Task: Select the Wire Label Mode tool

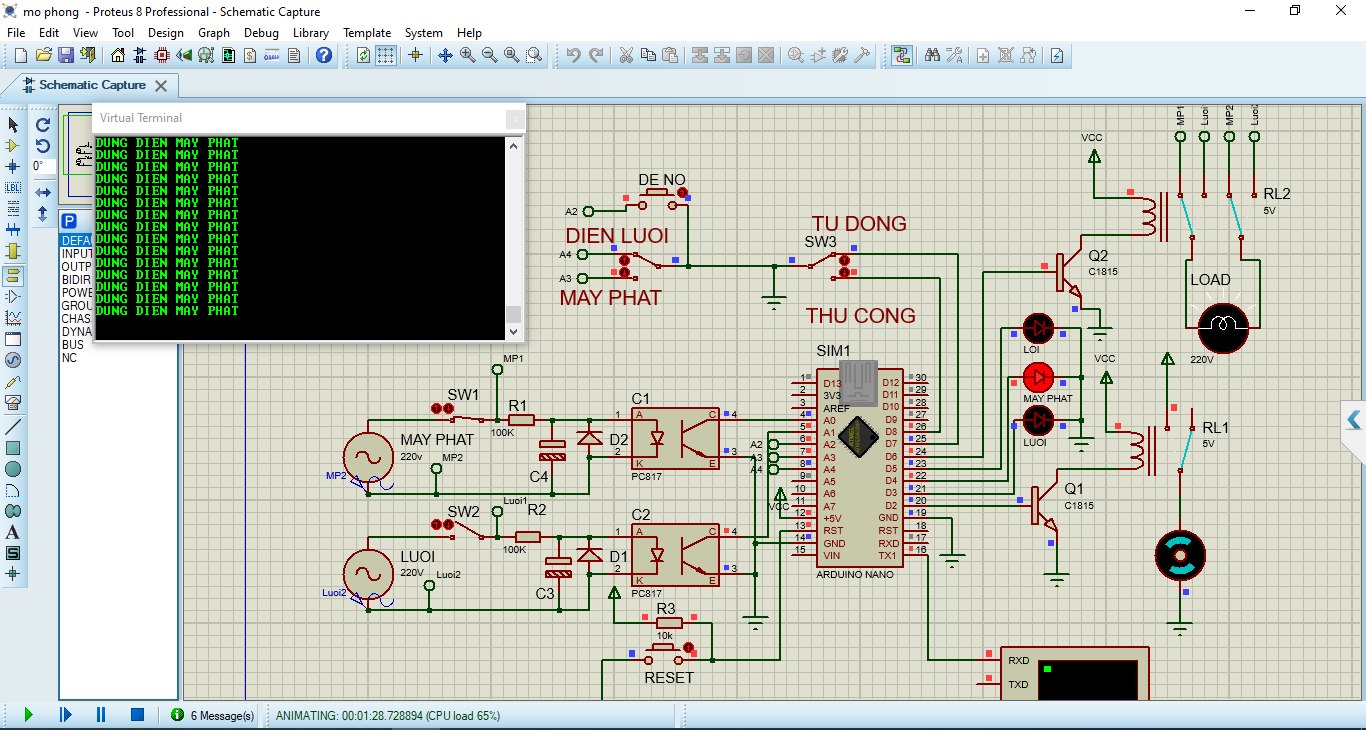Action: click(13, 188)
